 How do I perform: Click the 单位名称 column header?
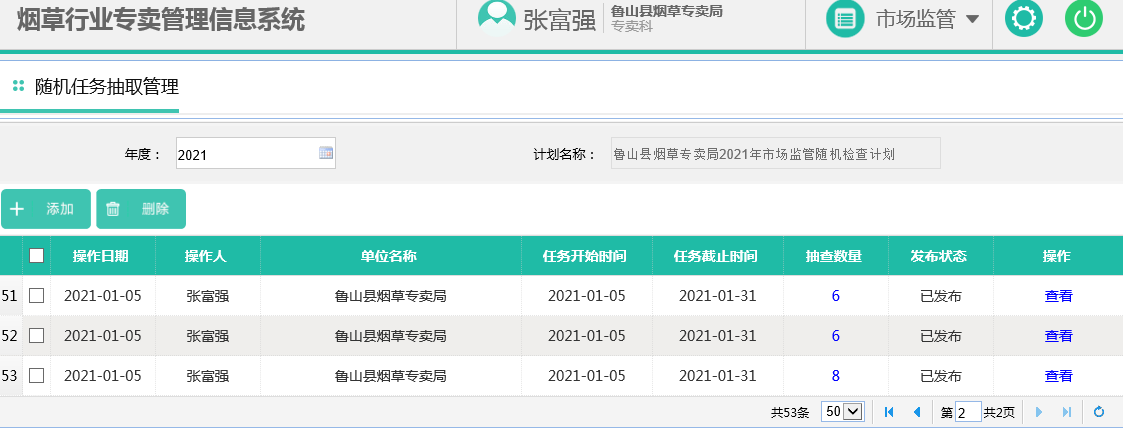[x=389, y=256]
